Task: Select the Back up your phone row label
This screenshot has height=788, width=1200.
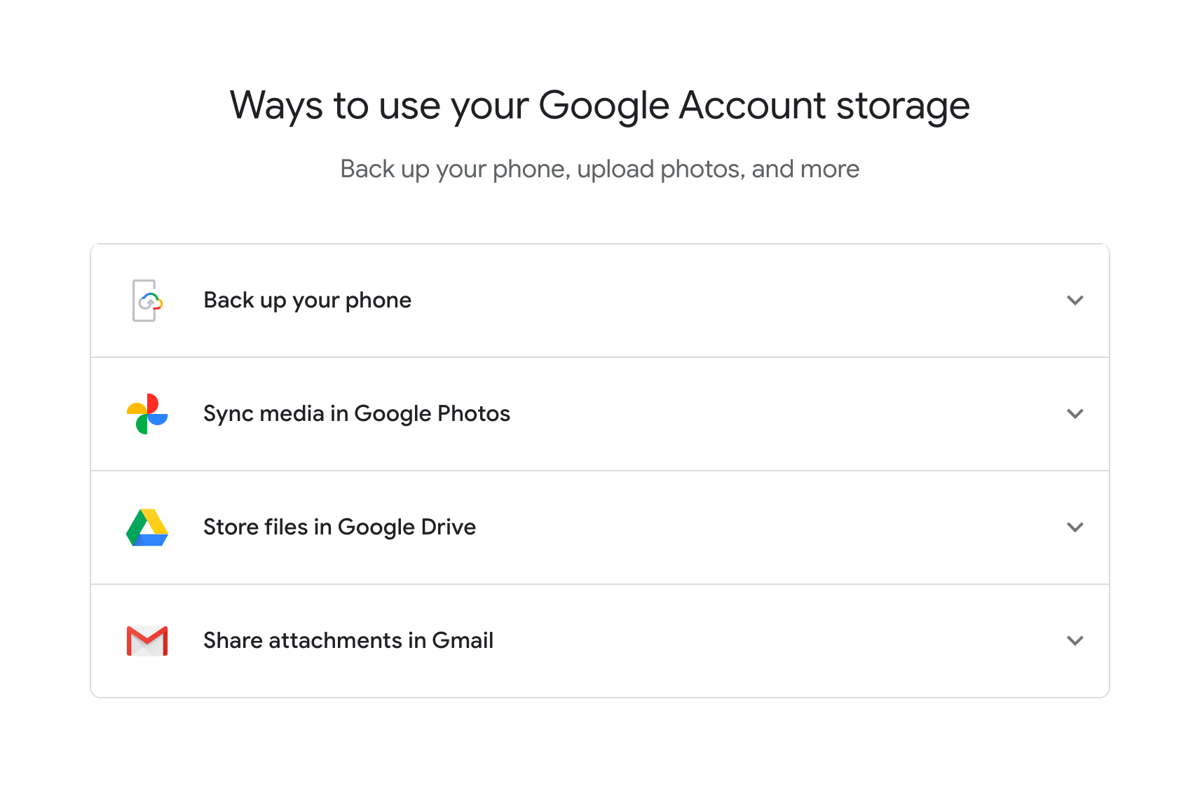Action: pos(307,300)
